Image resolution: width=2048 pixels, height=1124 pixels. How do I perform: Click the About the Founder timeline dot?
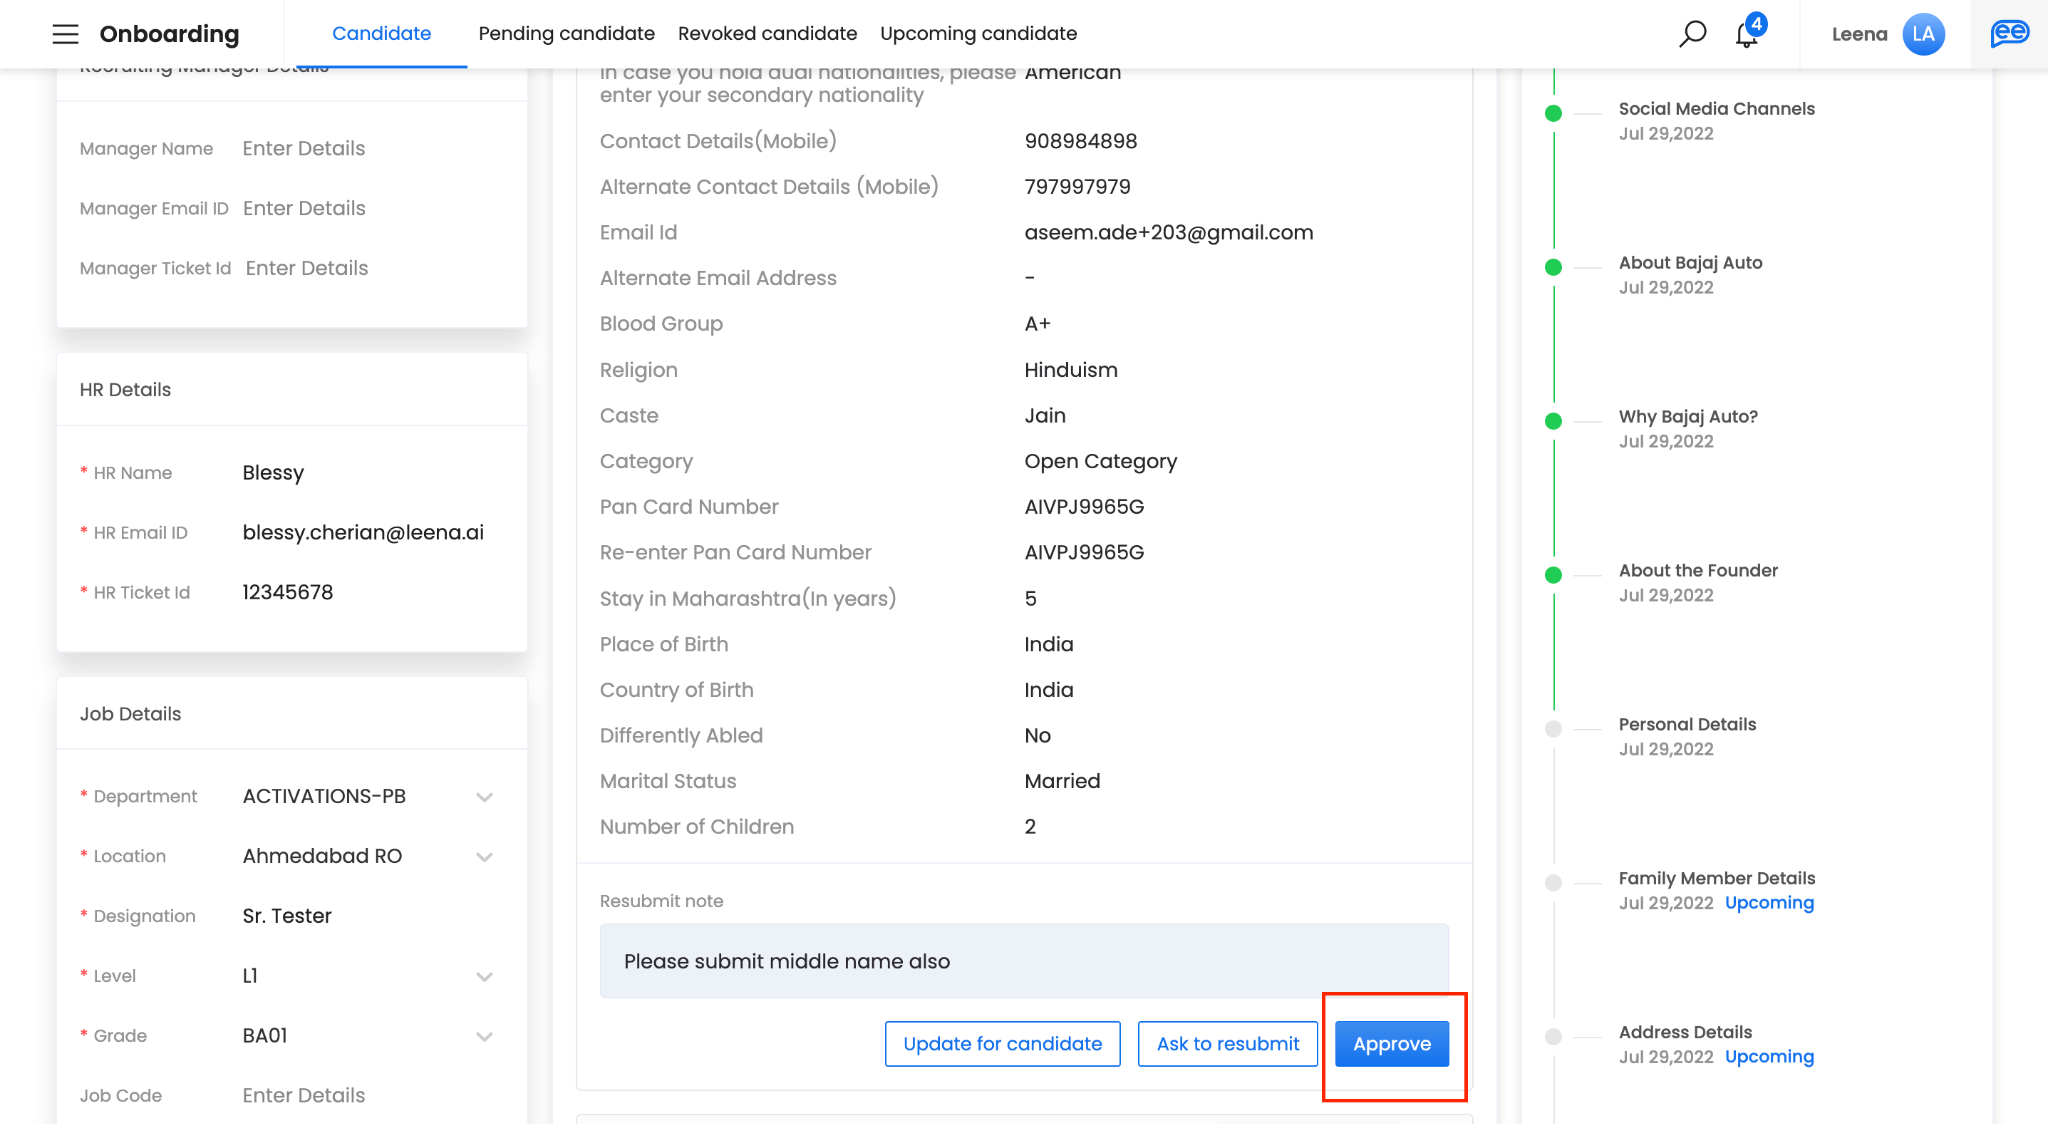pos(1553,575)
